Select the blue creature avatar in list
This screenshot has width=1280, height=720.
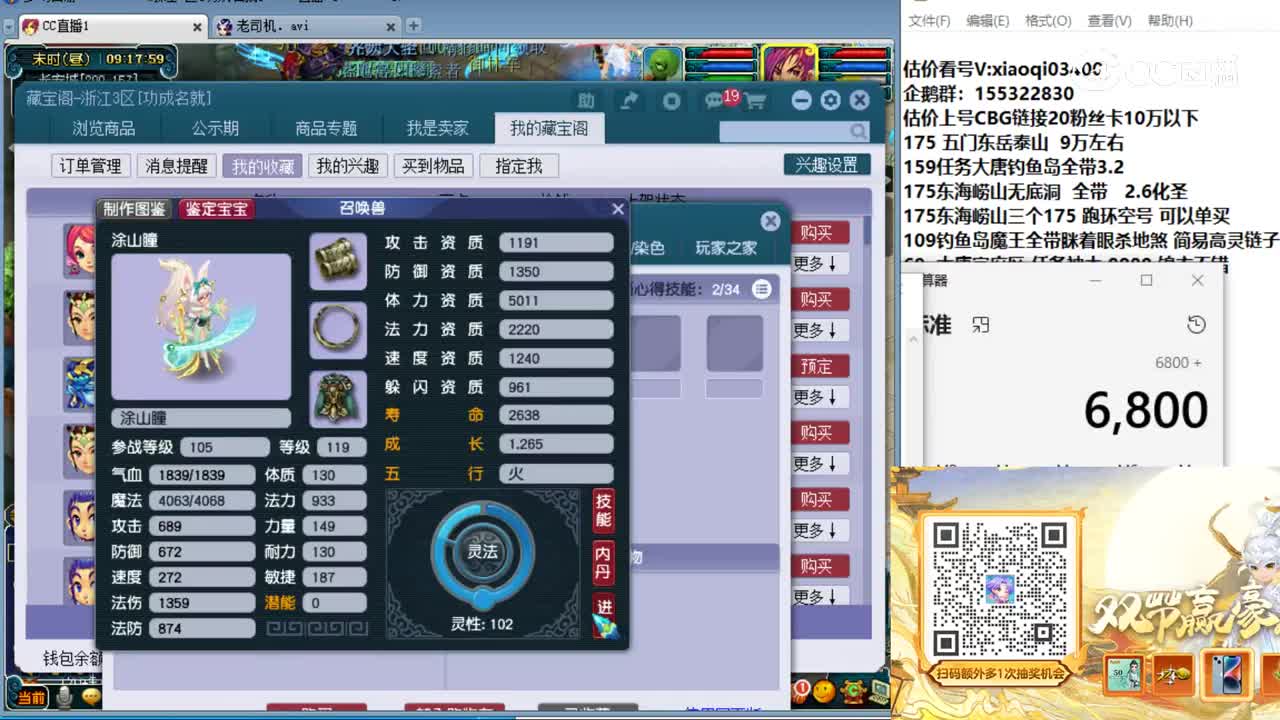80,384
